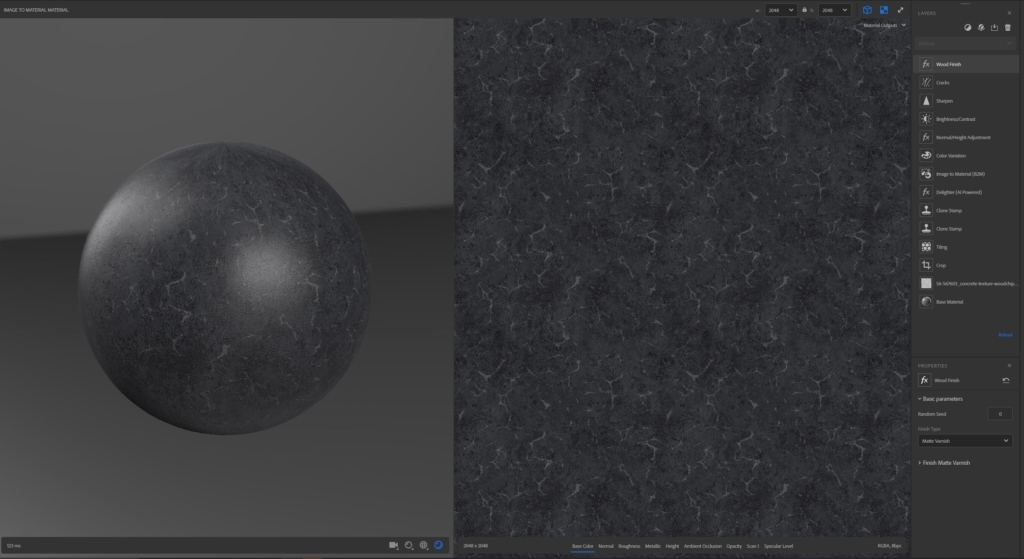
Task: Click the add material layer icon
Action: [x=981, y=27]
